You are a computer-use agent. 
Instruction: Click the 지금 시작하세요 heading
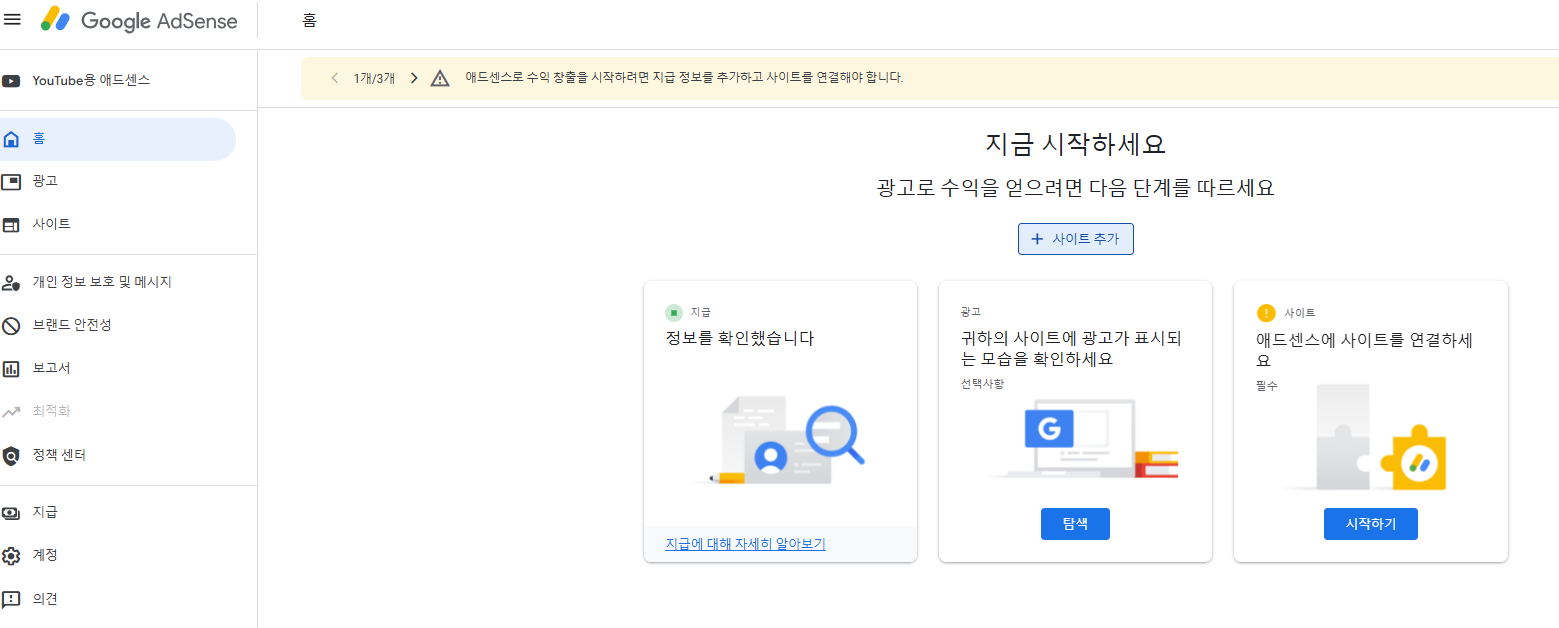coord(1076,144)
